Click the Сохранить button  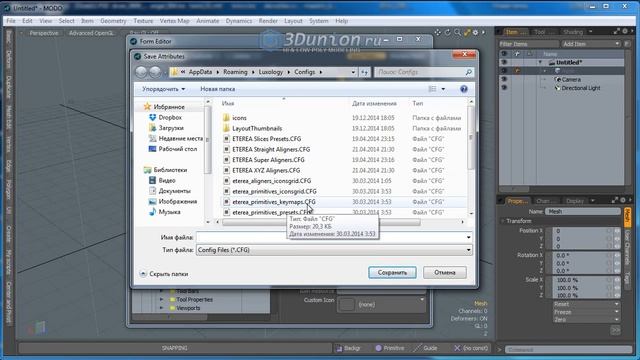click(392, 272)
